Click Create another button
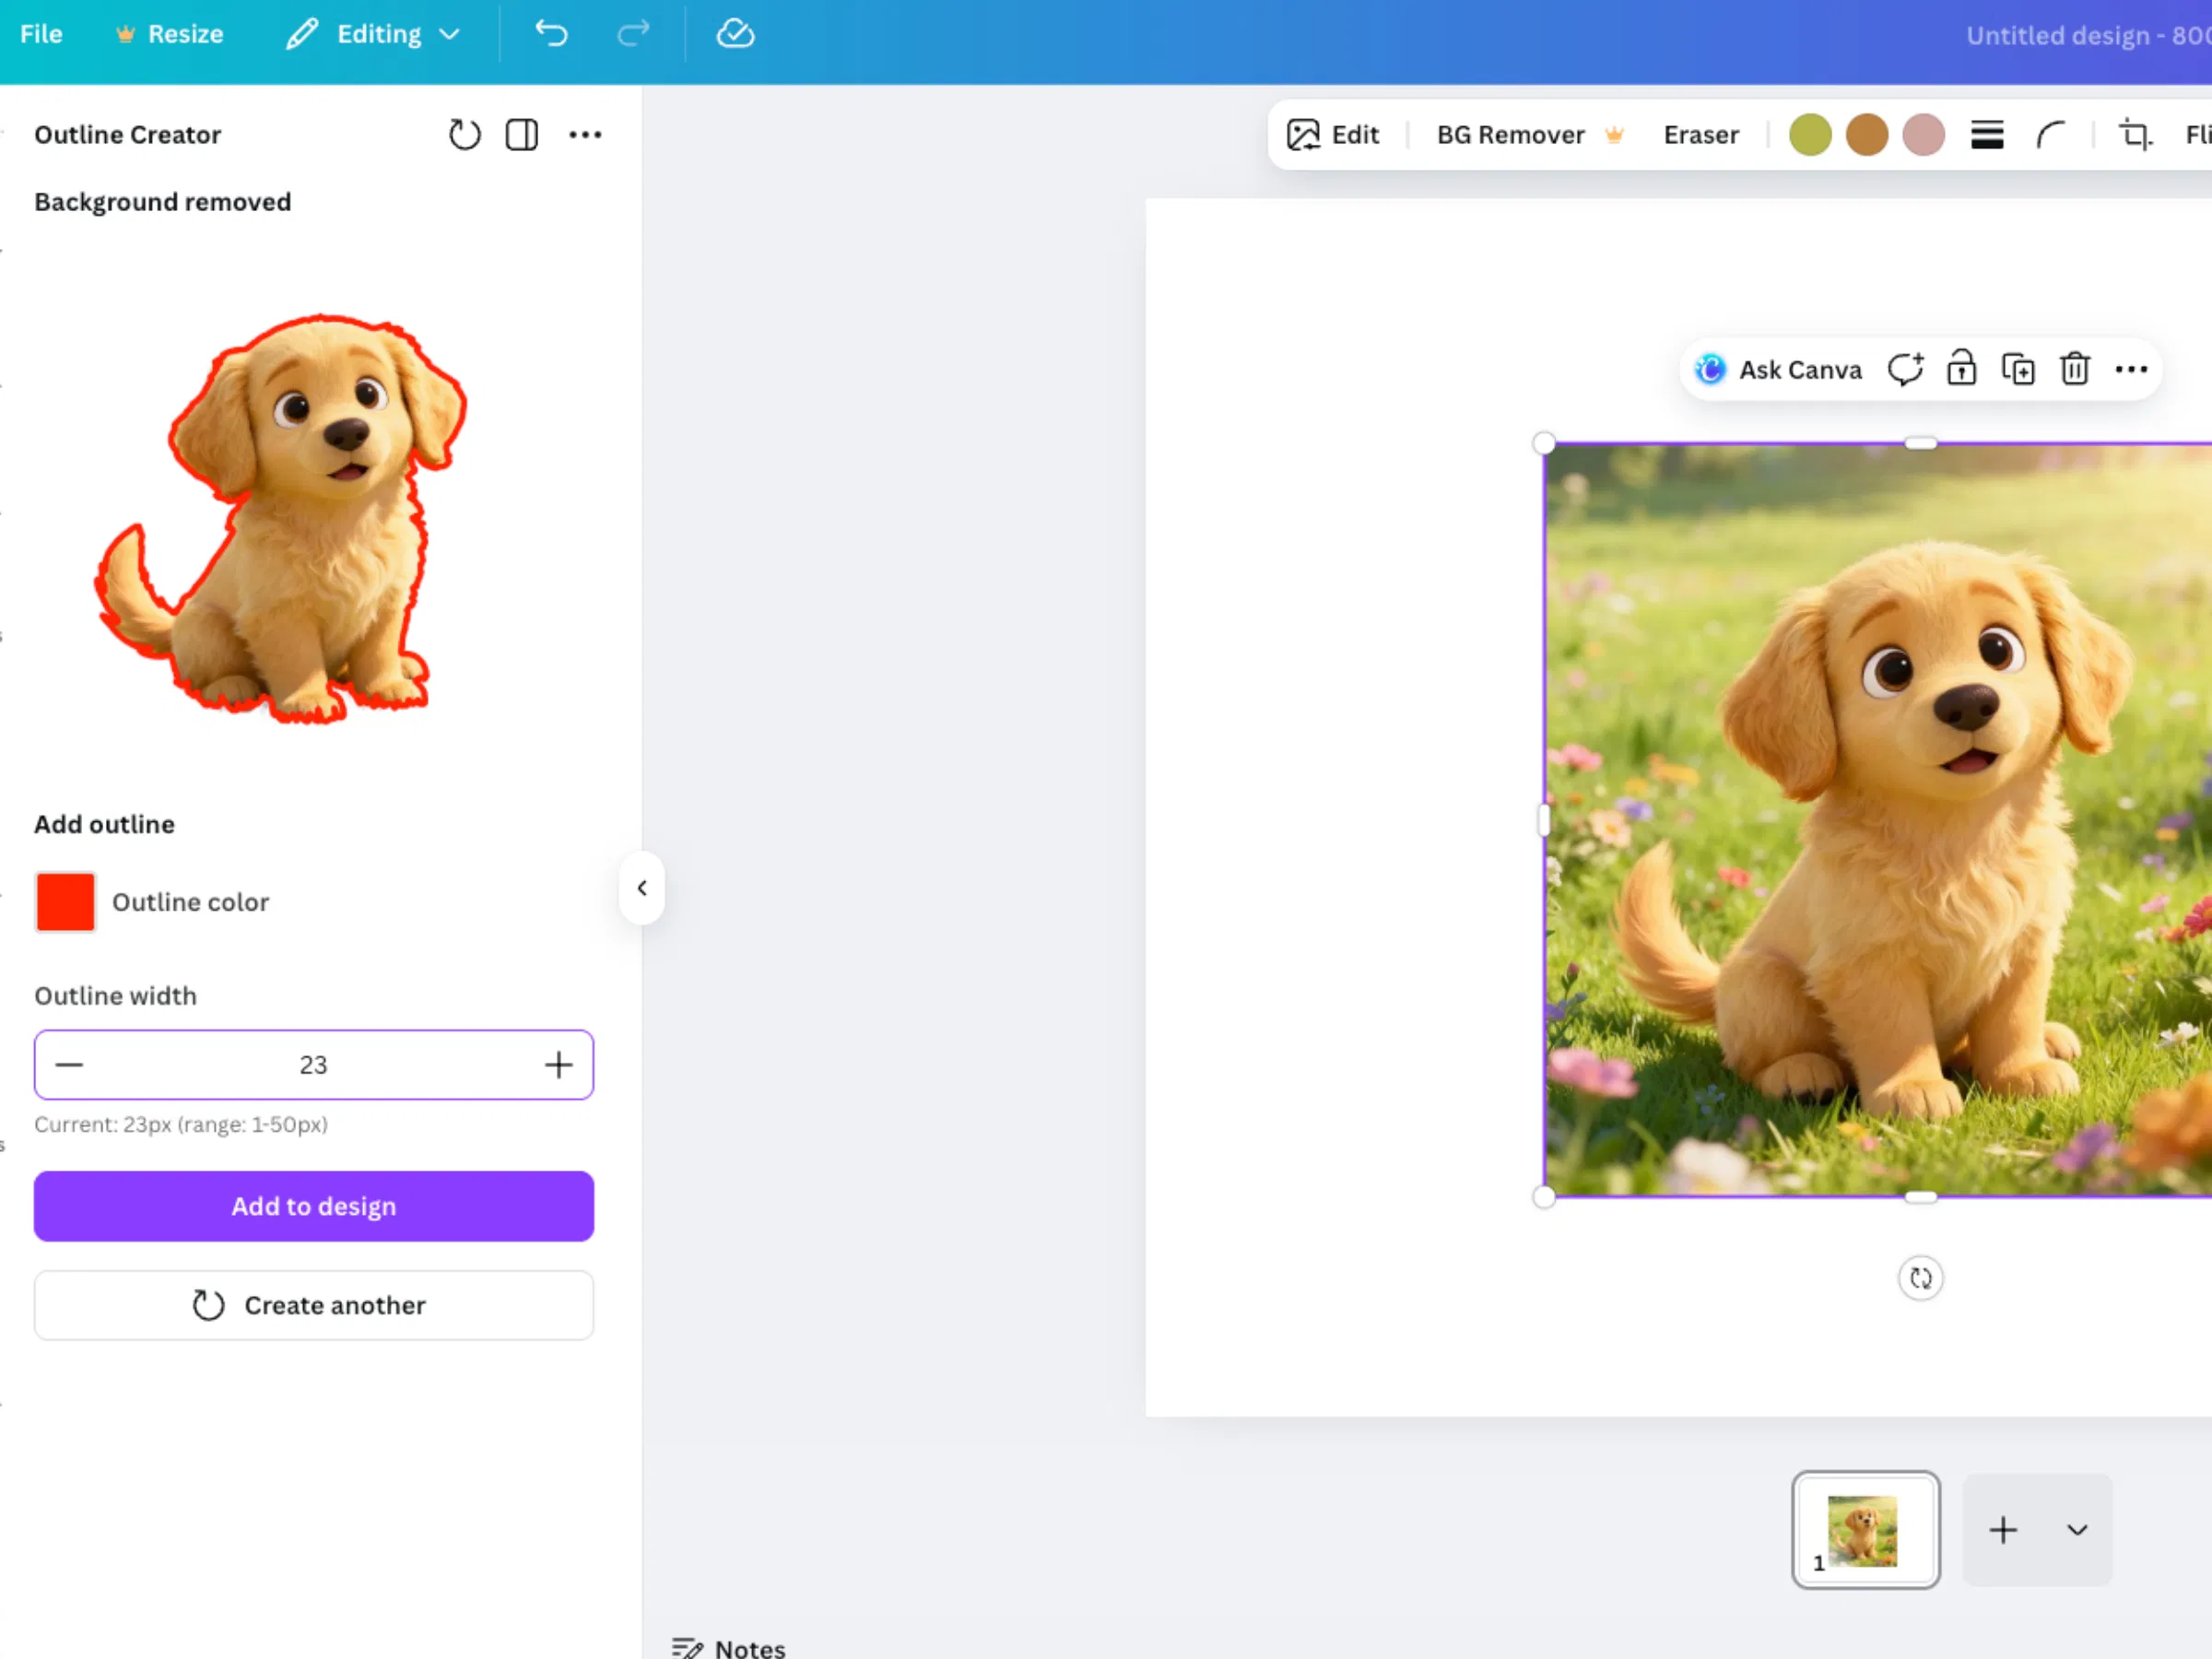 click(314, 1305)
